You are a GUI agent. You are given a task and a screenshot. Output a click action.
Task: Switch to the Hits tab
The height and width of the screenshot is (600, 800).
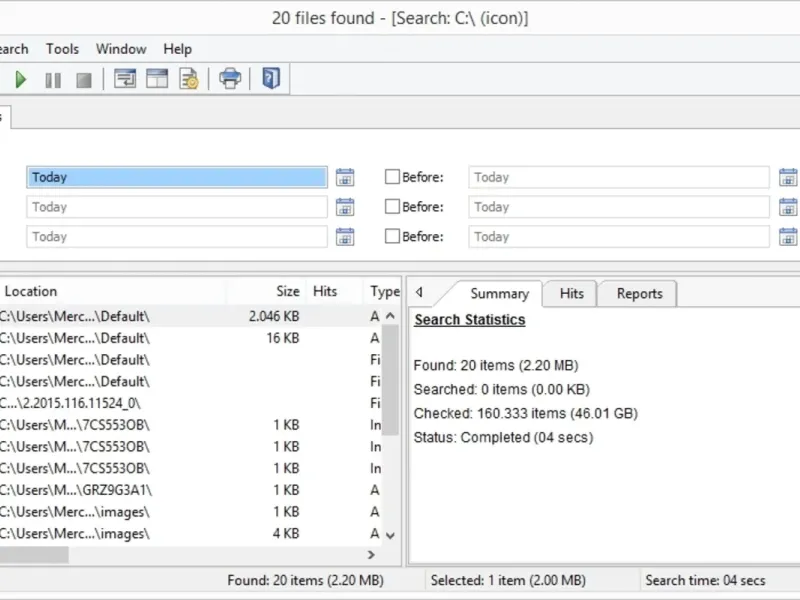[x=571, y=294]
